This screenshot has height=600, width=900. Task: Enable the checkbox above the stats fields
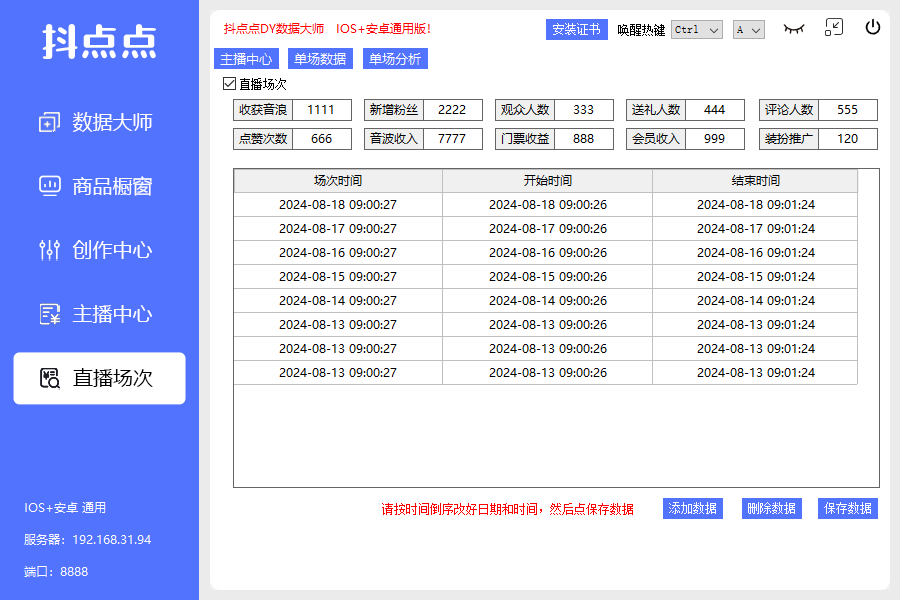[228, 84]
